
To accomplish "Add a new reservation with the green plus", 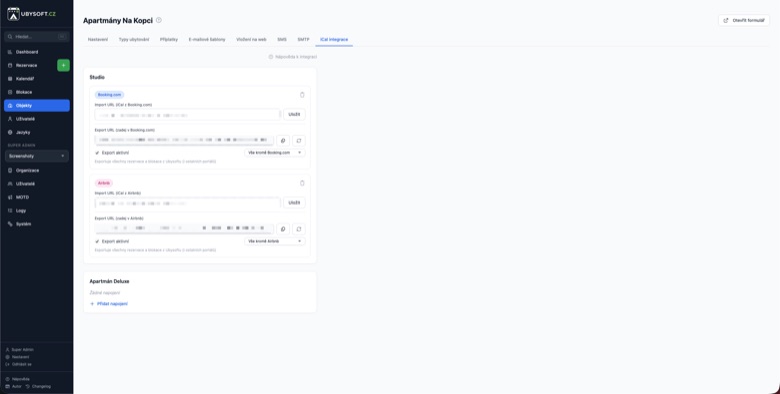I will point(63,65).
